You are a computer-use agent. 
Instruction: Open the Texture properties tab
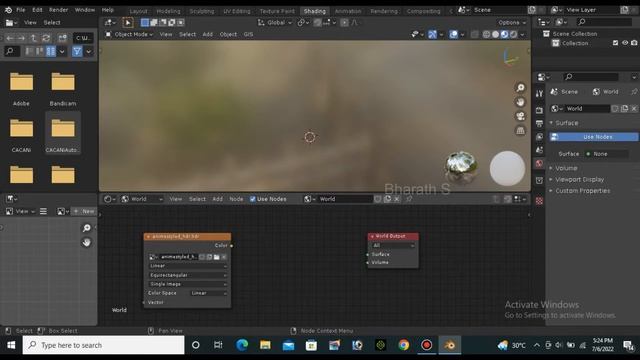point(539,201)
